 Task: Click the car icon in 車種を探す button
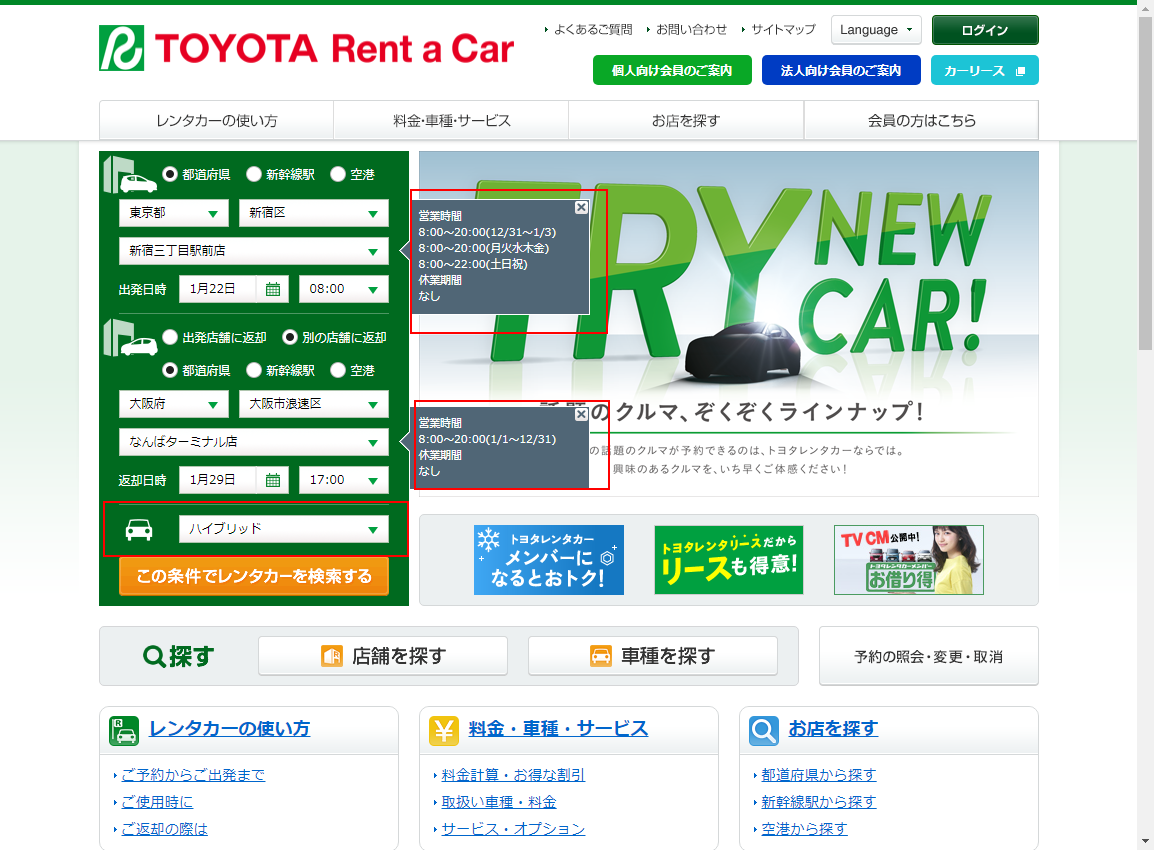coord(601,656)
